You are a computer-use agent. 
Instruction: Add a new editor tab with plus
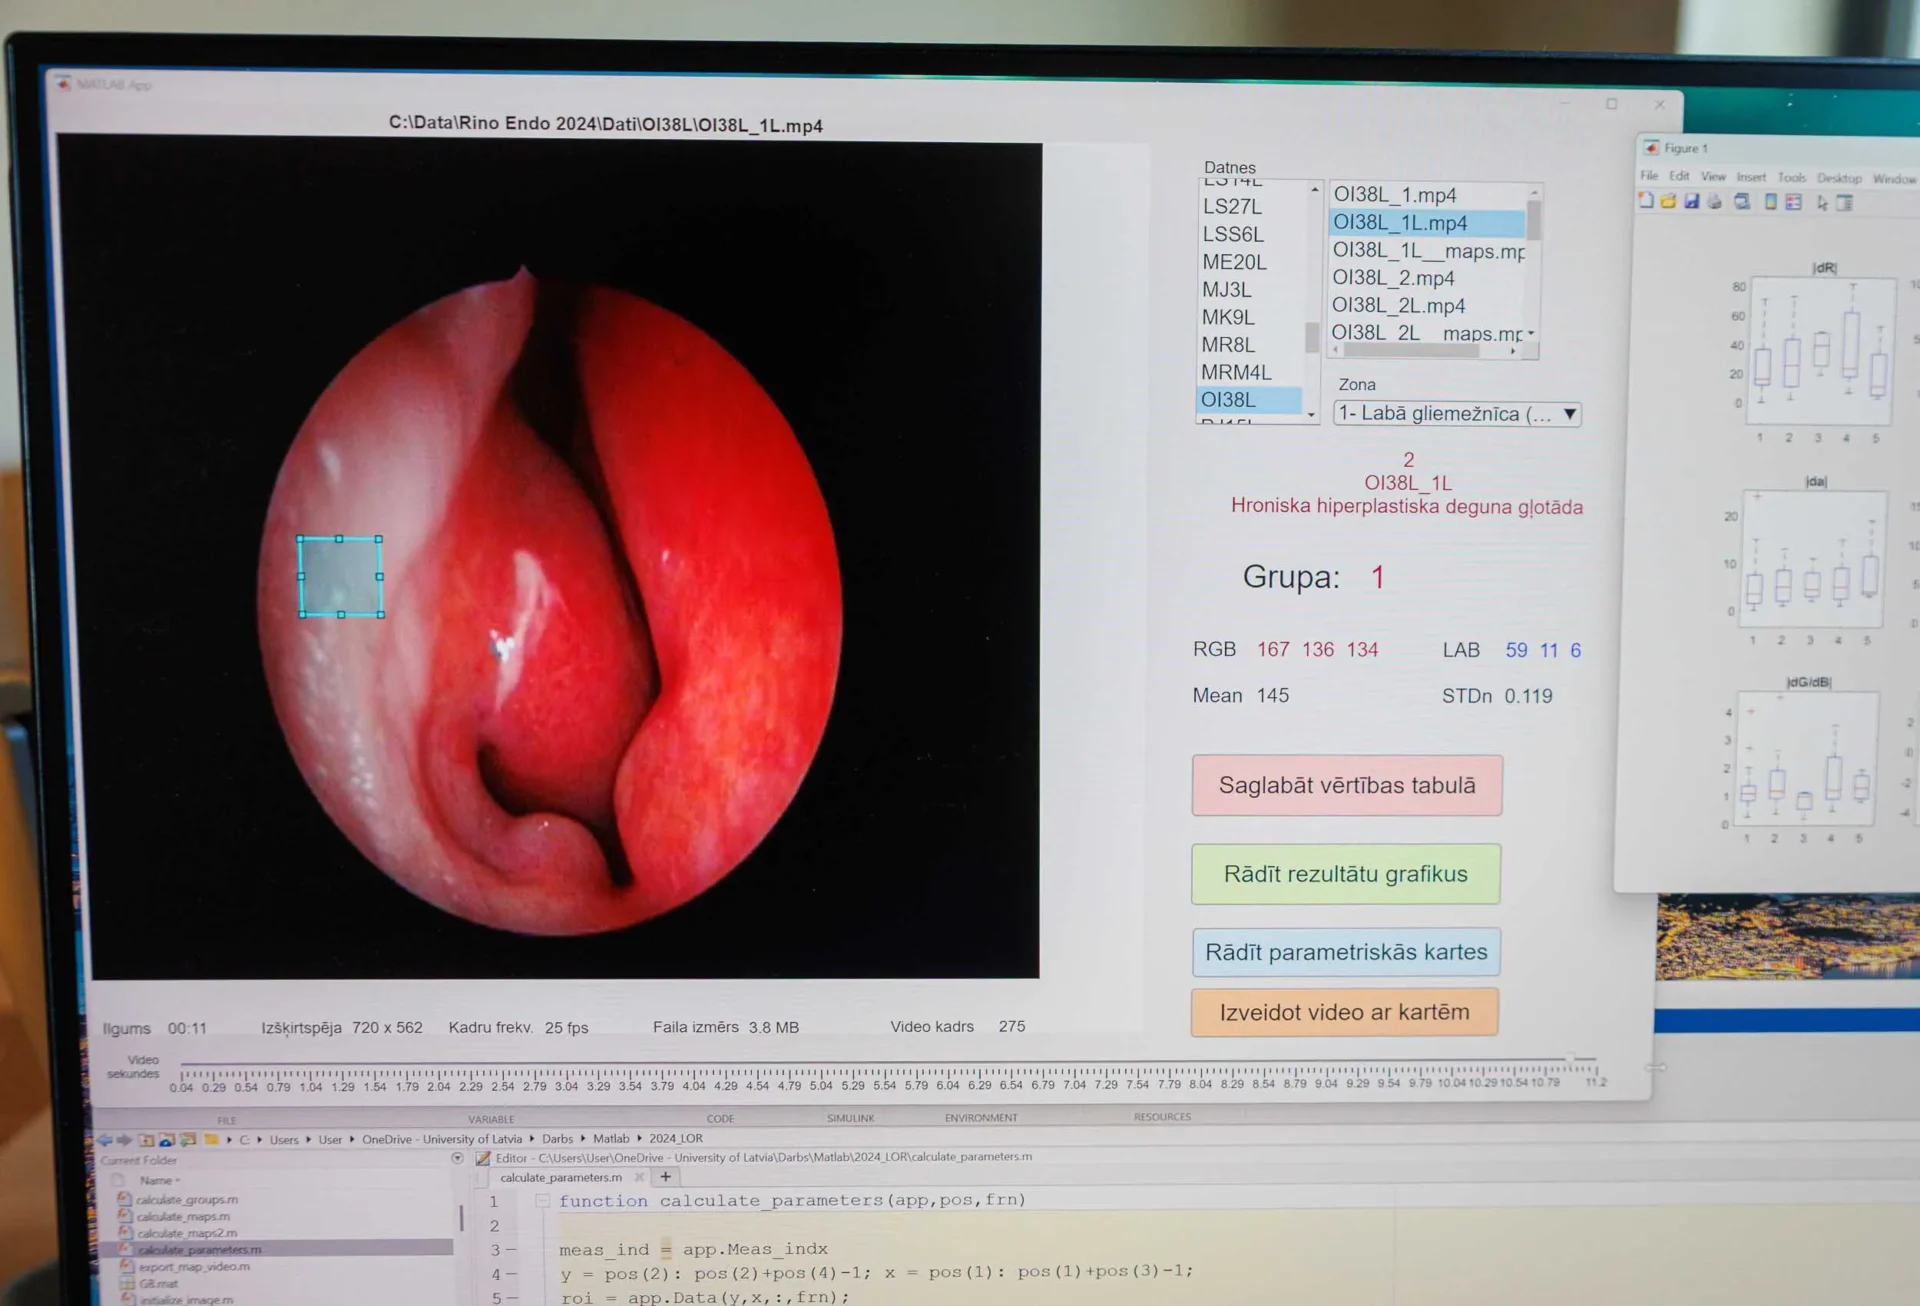665,1177
